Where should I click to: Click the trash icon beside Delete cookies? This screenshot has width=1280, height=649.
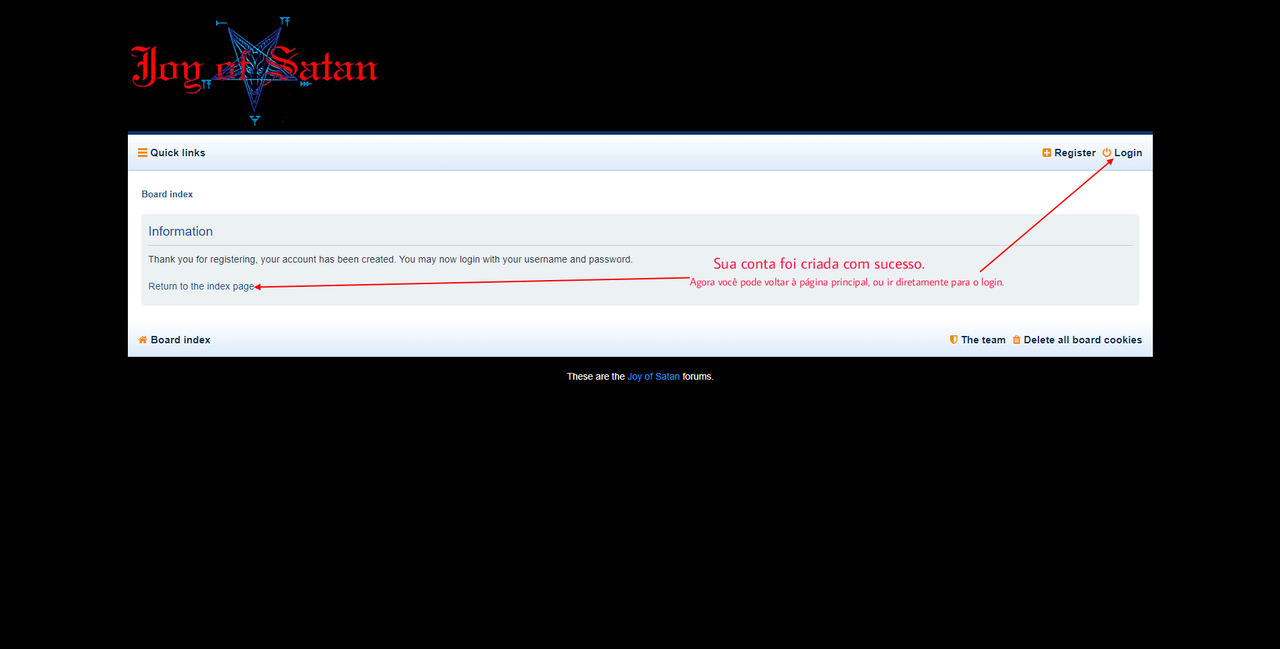(x=1017, y=340)
